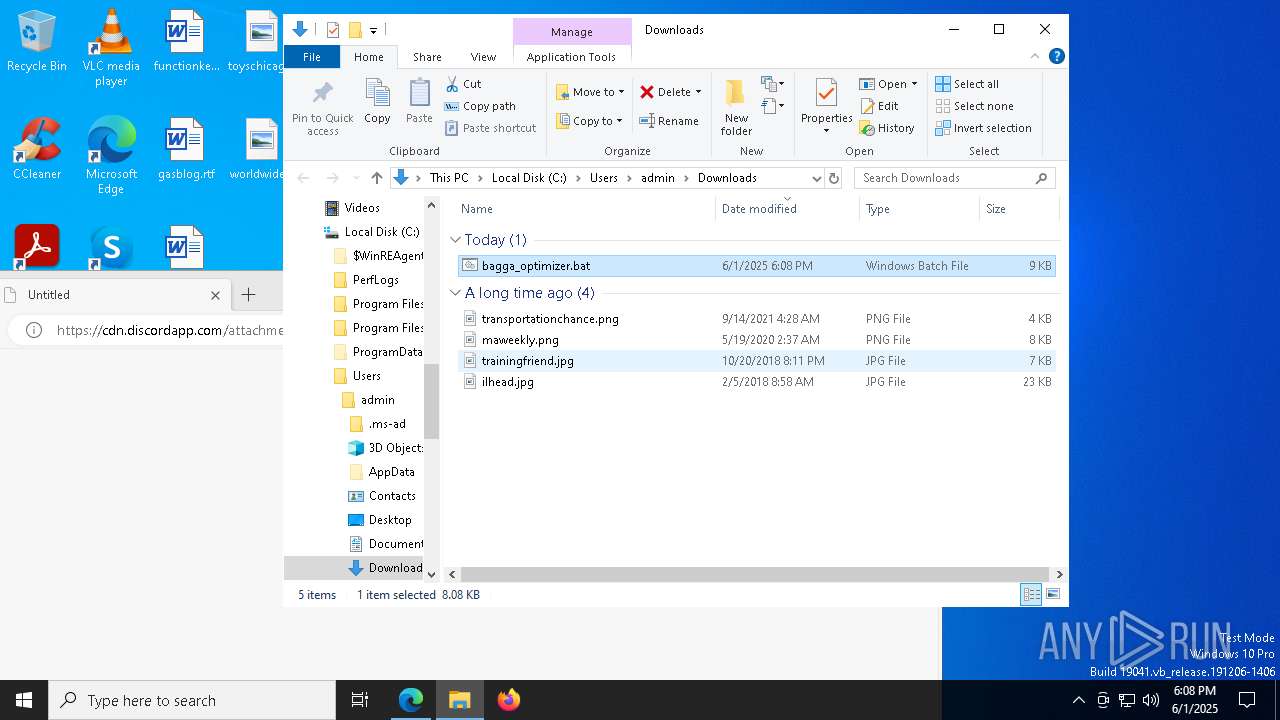1280x720 pixels.
Task: Click the Properties checkmark icon
Action: 826,93
